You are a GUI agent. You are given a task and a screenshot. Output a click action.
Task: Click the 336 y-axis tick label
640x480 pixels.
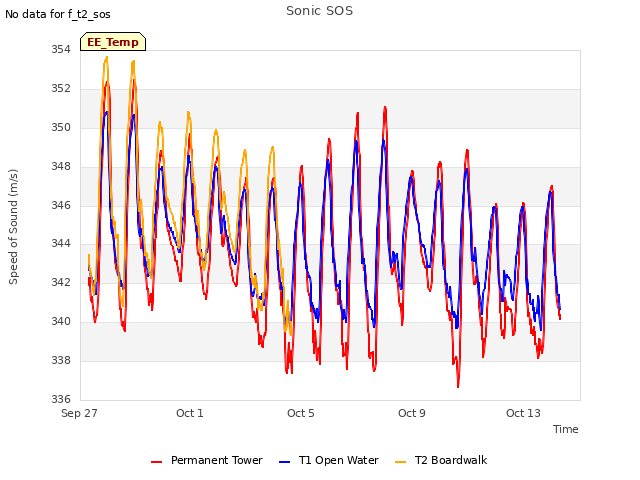(x=61, y=399)
